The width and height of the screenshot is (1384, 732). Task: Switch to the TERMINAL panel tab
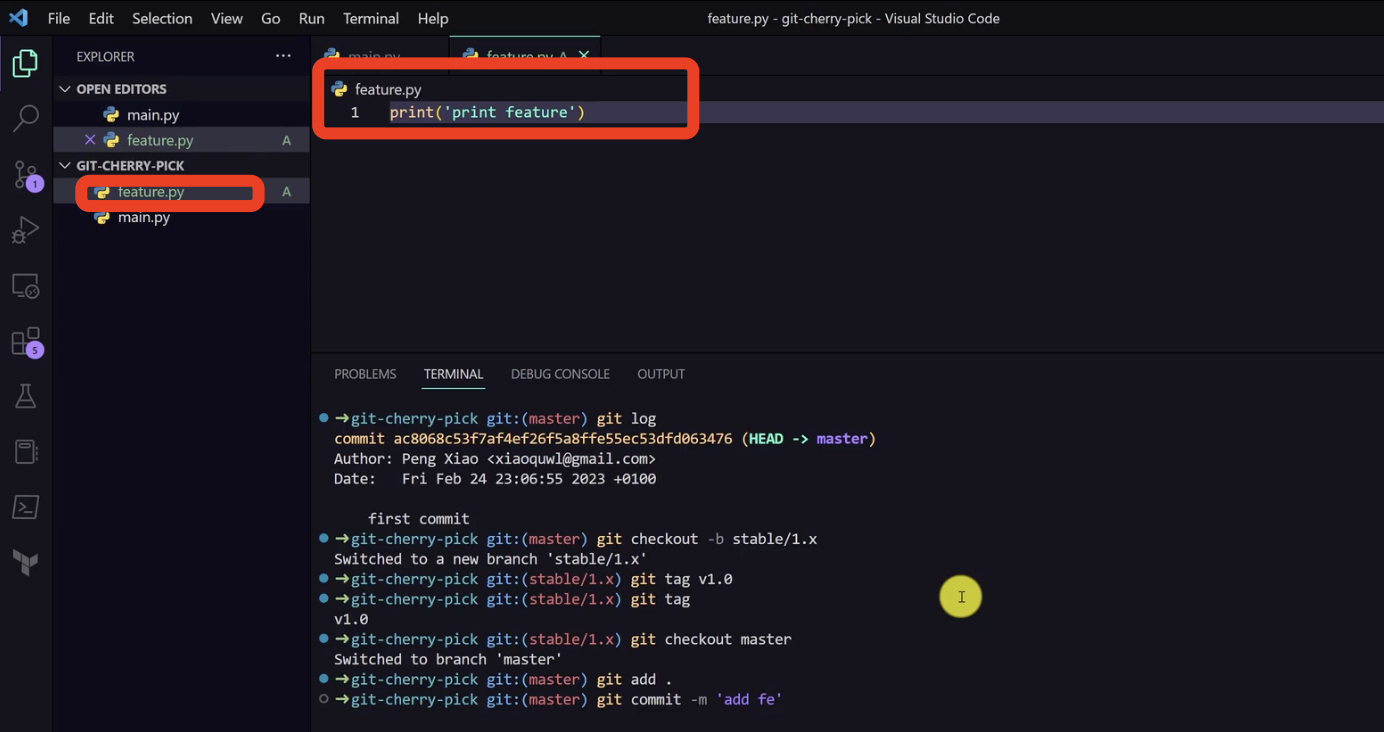[453, 374]
